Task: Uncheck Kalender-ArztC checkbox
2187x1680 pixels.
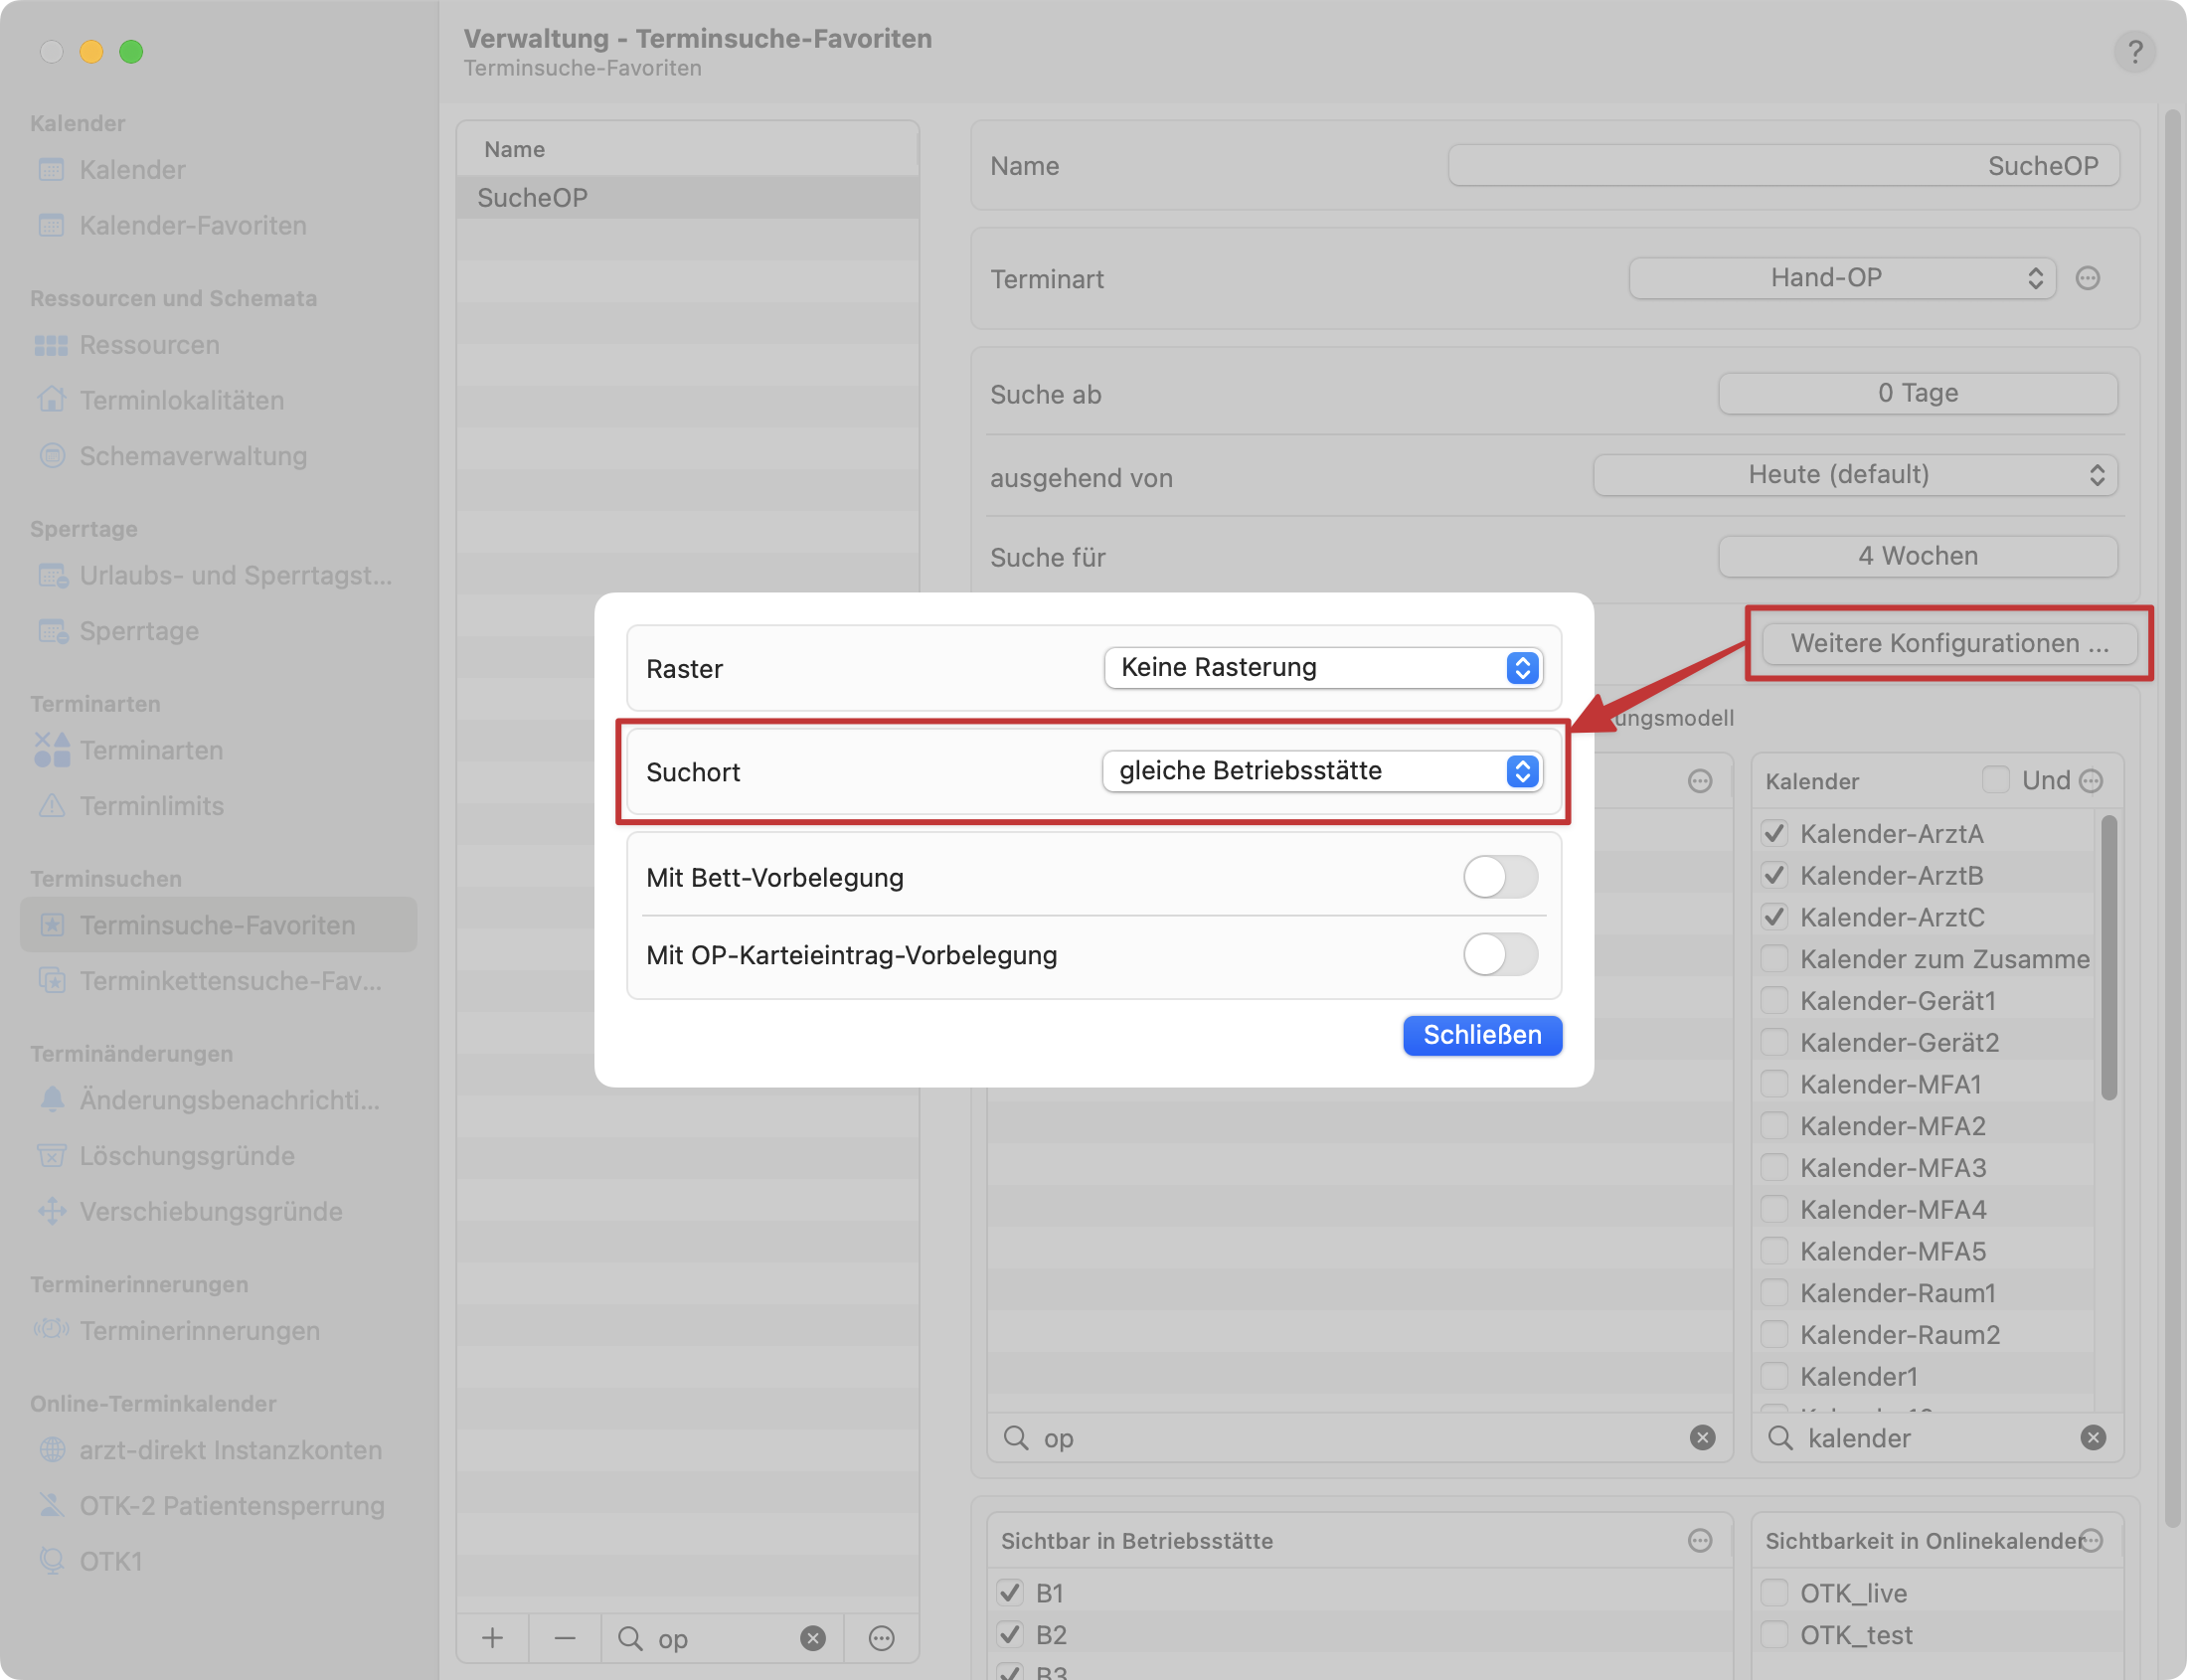Action: click(x=1774, y=916)
